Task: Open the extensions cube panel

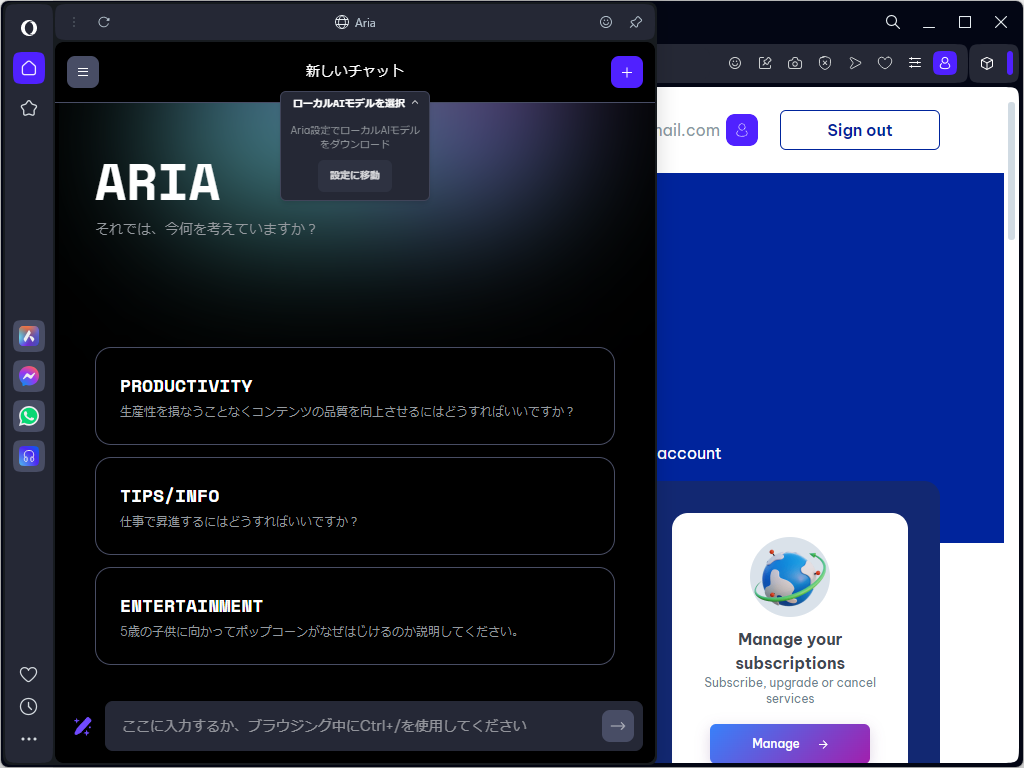Action: (x=989, y=62)
